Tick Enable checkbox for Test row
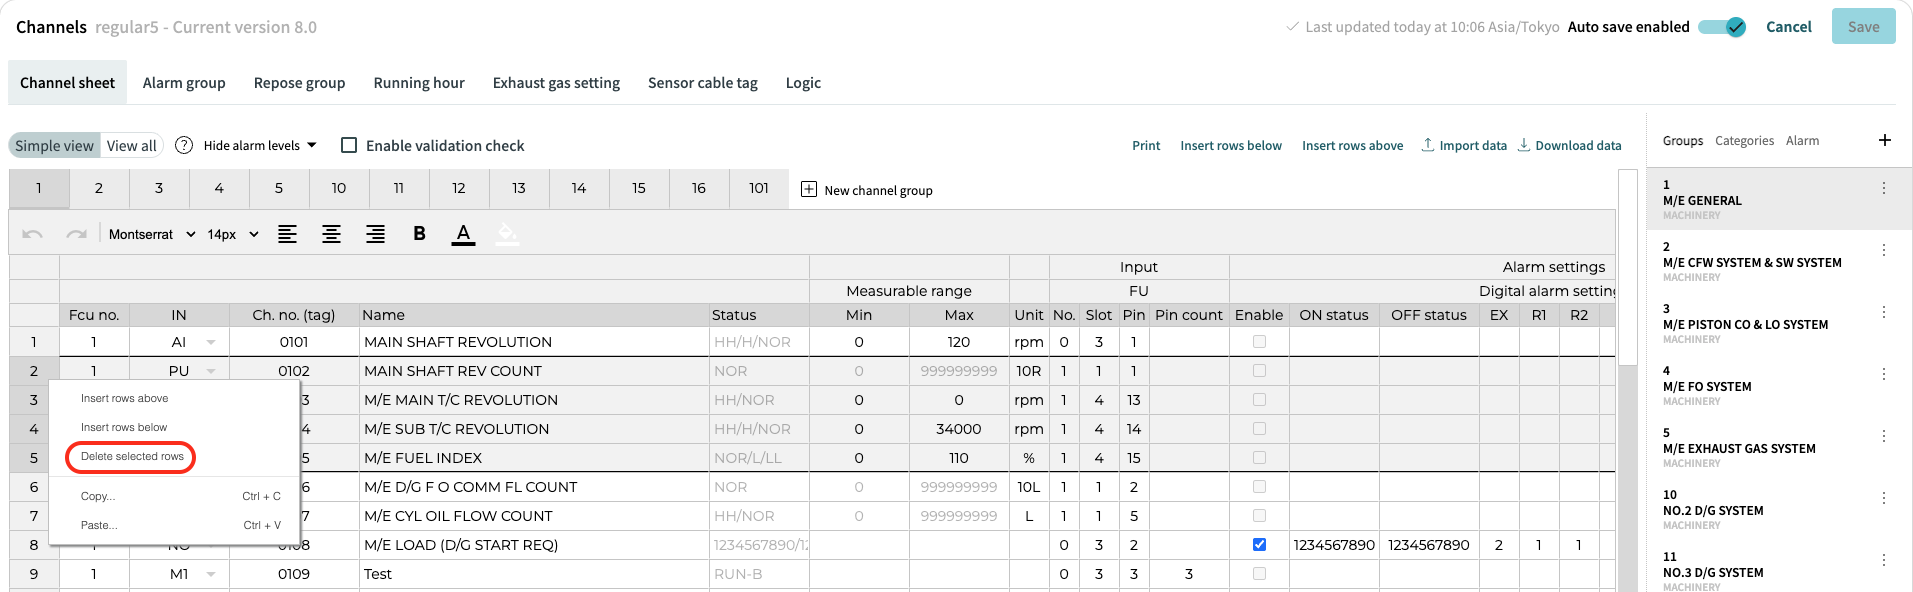 (1259, 574)
